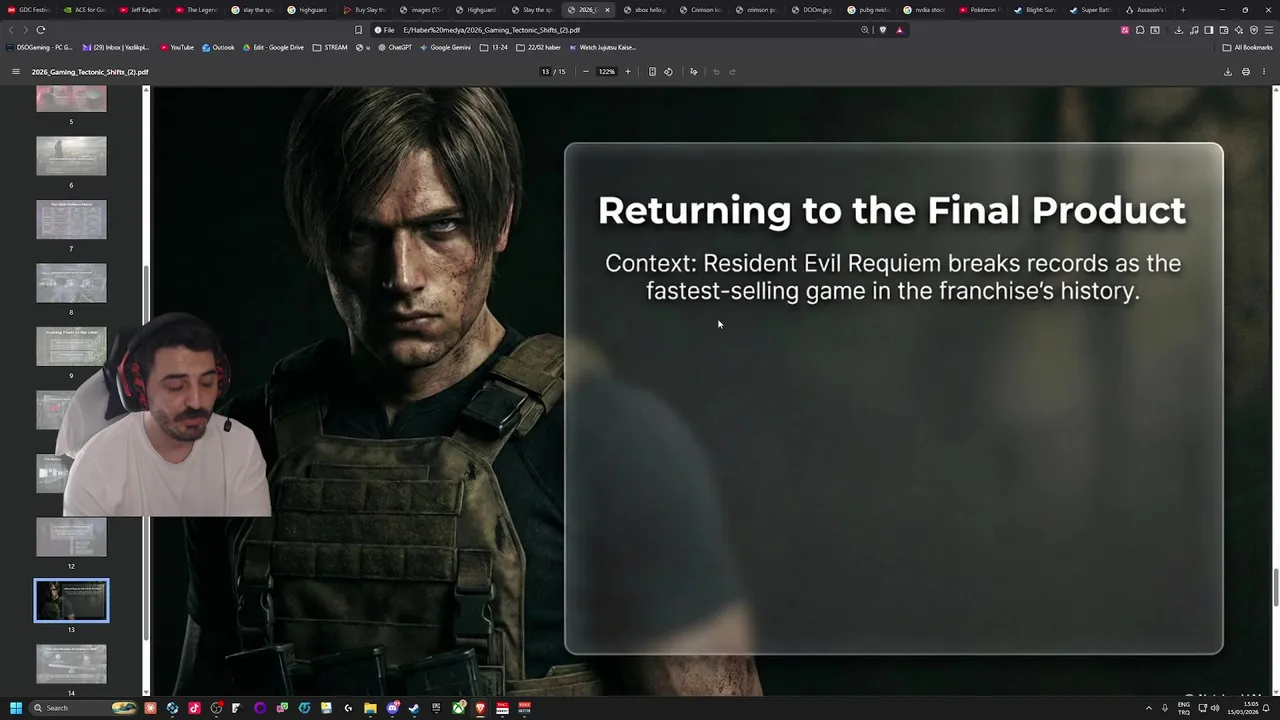
Task: Open the STREAM bookmarks folder
Action: (x=330, y=47)
